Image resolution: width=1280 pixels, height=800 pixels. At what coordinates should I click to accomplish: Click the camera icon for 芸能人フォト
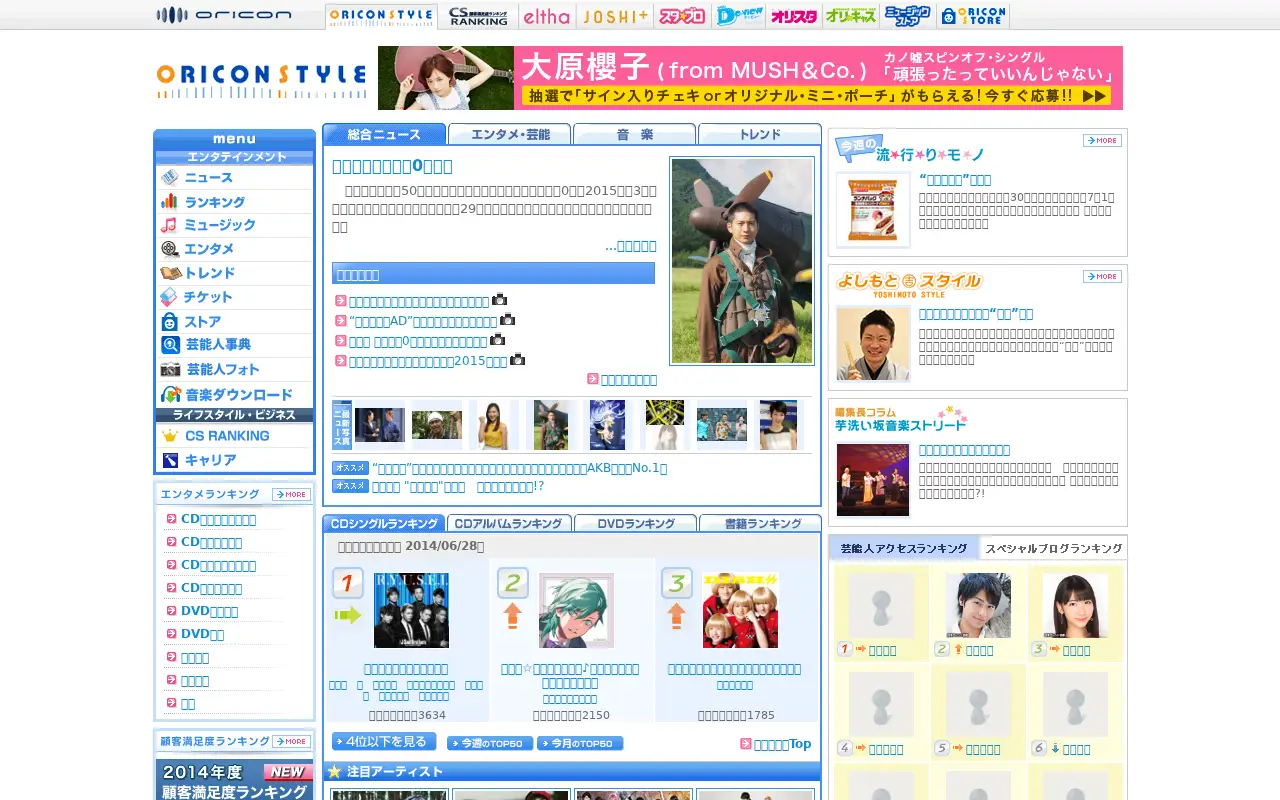coord(170,369)
